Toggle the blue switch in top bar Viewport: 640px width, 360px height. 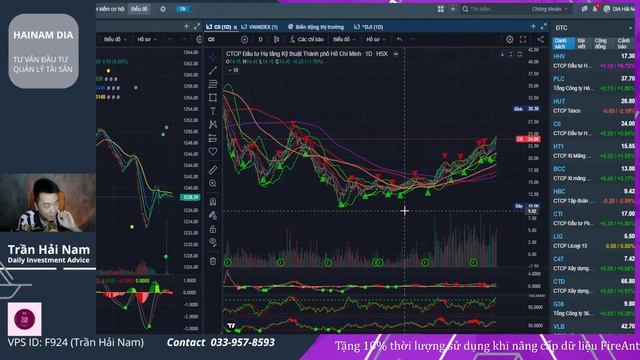[x=183, y=9]
